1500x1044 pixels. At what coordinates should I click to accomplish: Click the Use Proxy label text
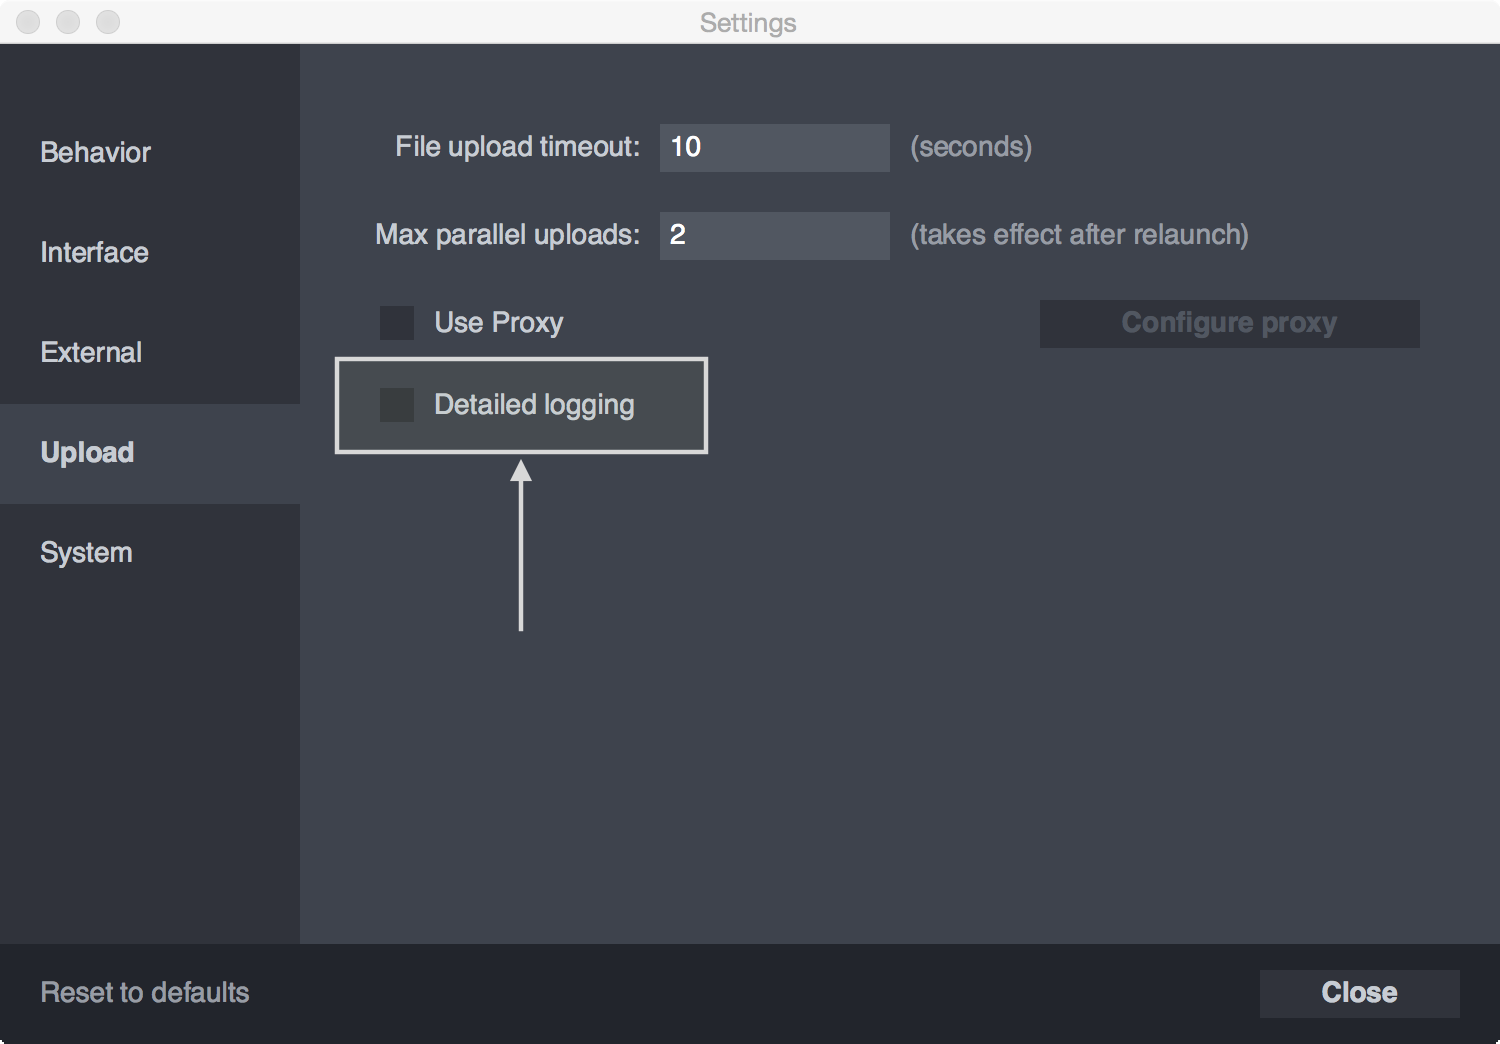point(497,322)
